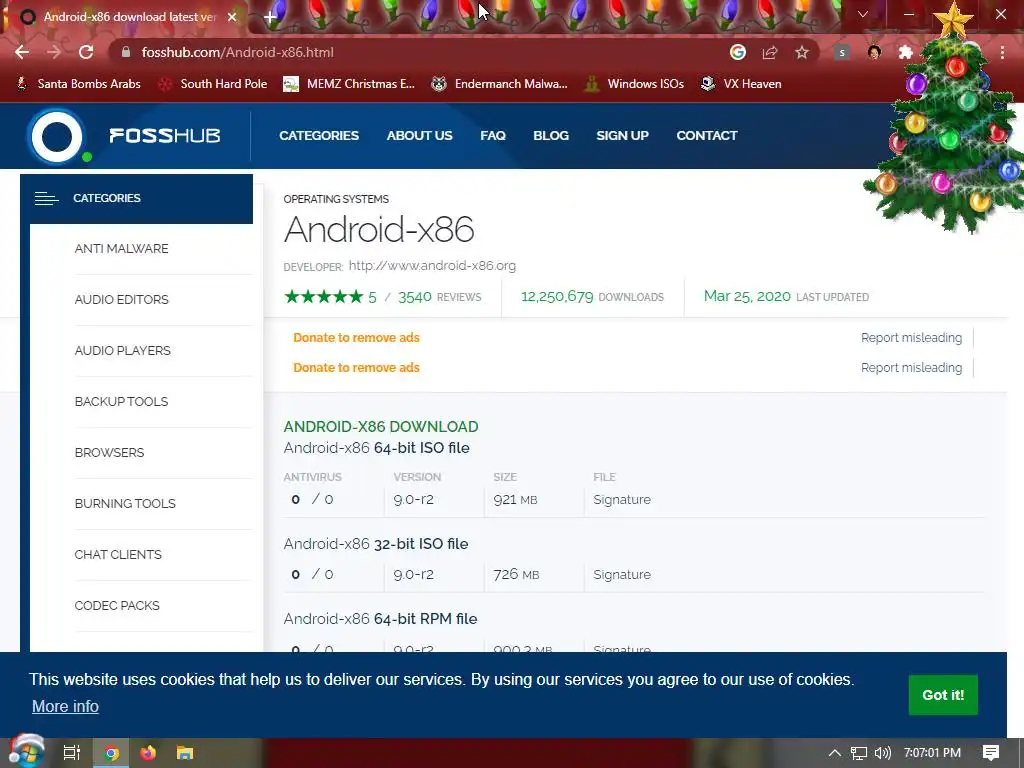Click the 7:07:01 PM taskbar clock
The height and width of the screenshot is (768, 1024).
tap(932, 753)
